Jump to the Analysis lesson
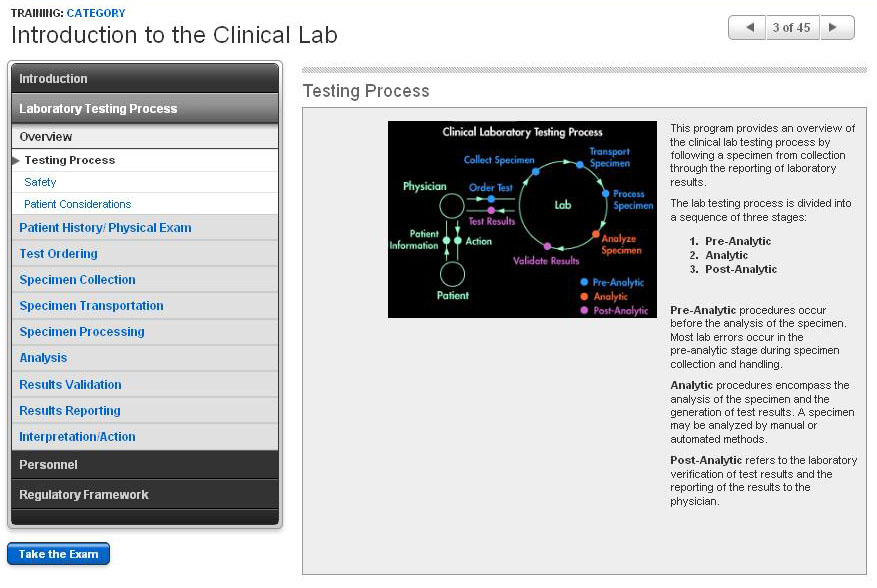Viewport: 877px width, 588px height. [x=43, y=358]
